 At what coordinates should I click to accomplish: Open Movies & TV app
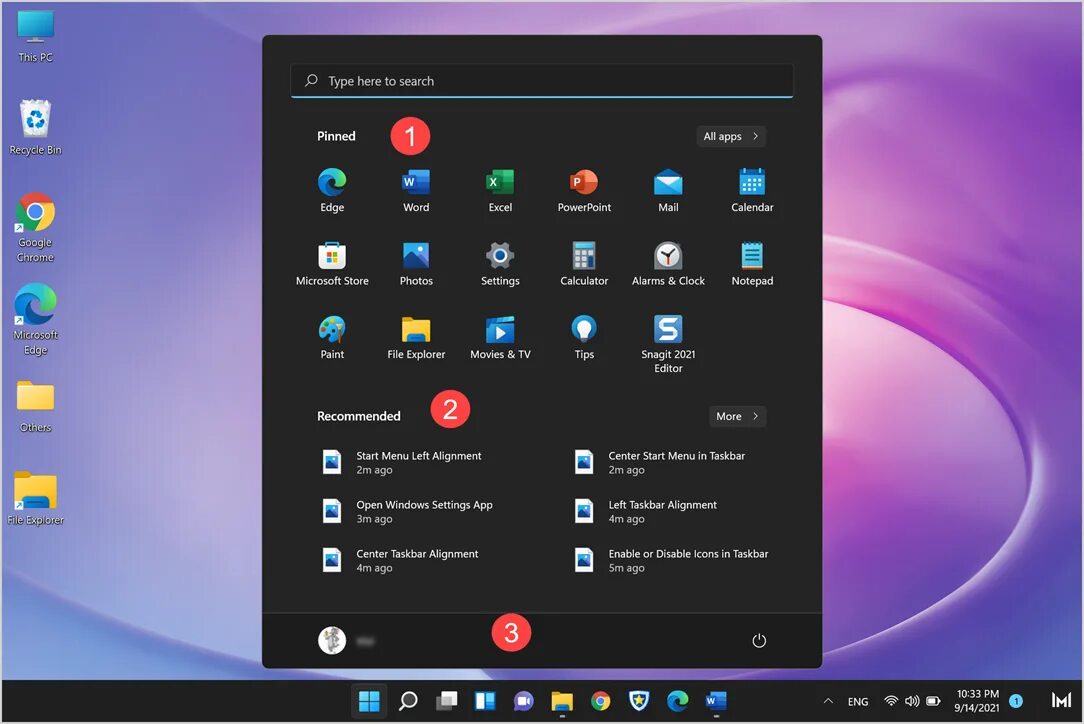500,337
